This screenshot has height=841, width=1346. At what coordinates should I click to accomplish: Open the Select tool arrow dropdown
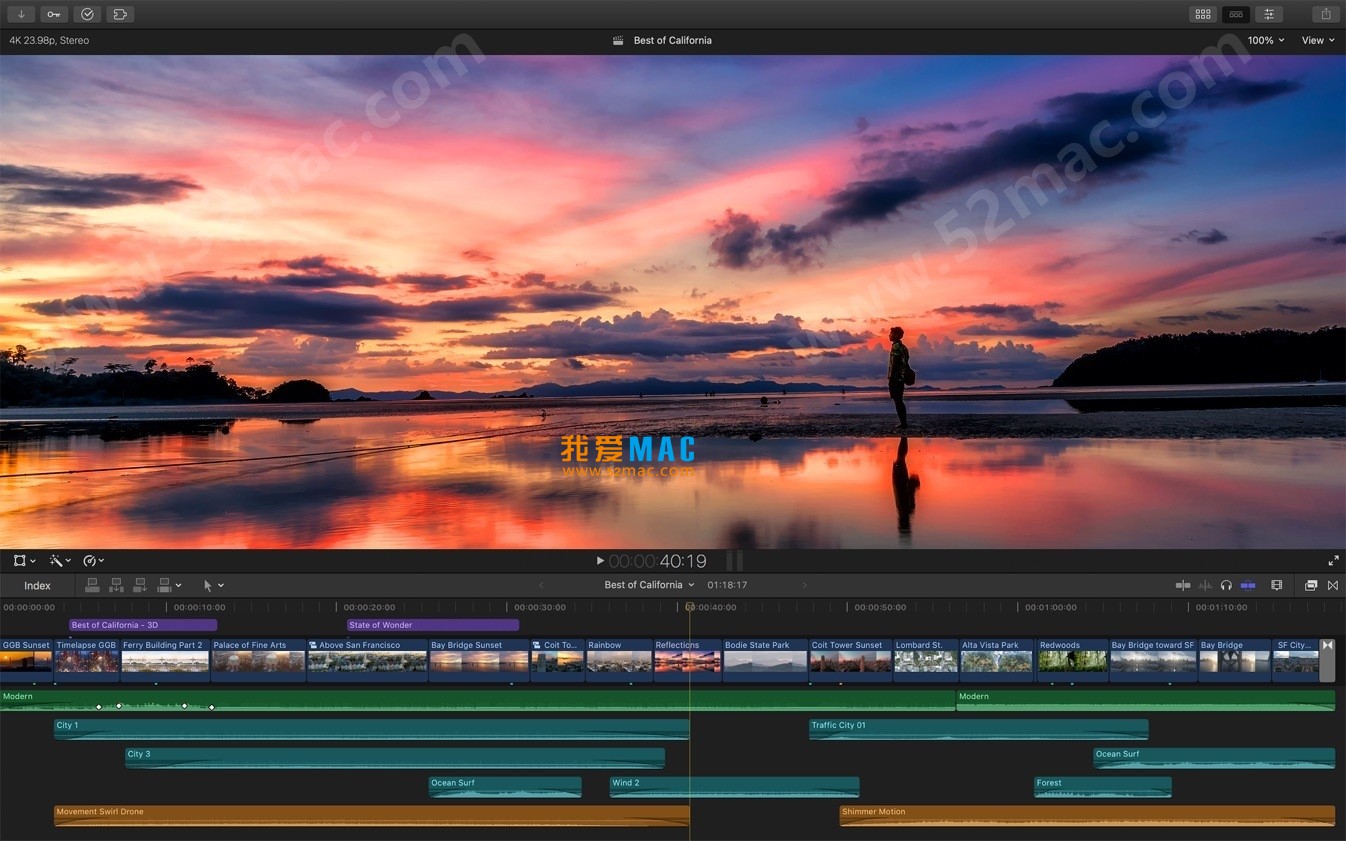coord(213,585)
